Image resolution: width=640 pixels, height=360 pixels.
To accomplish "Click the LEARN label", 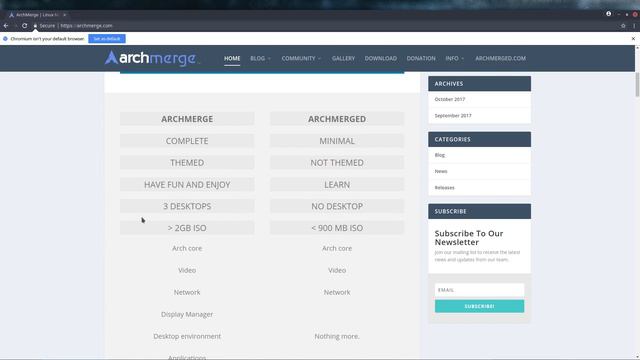I will [x=337, y=184].
